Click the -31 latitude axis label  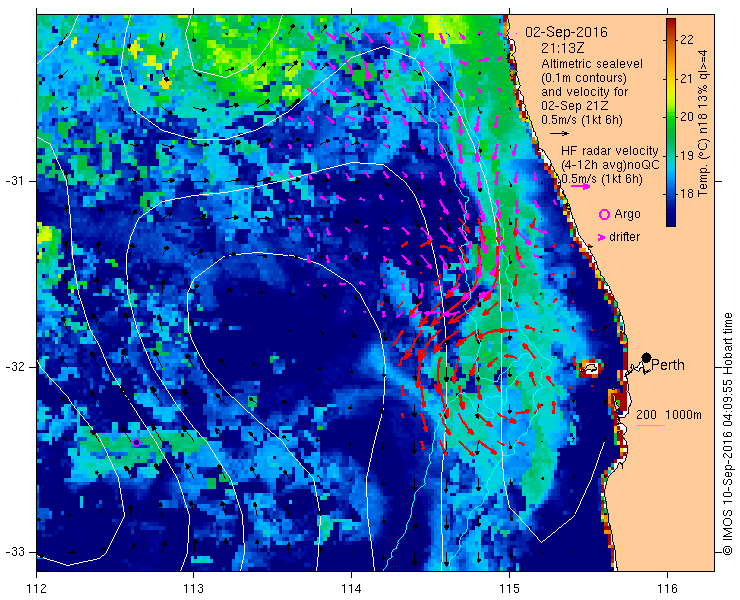tap(13, 181)
